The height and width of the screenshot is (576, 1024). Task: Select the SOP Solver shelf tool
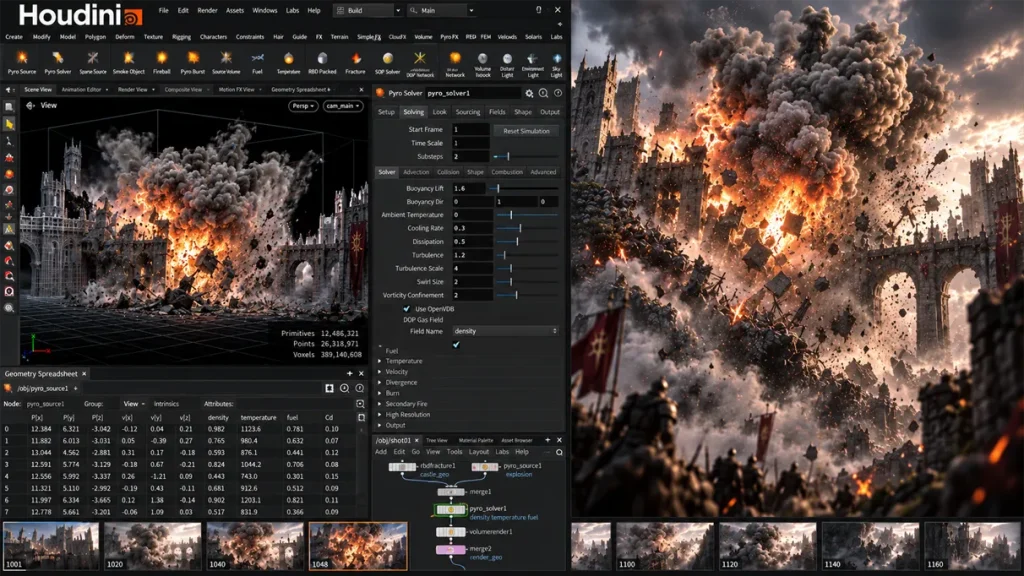387,63
